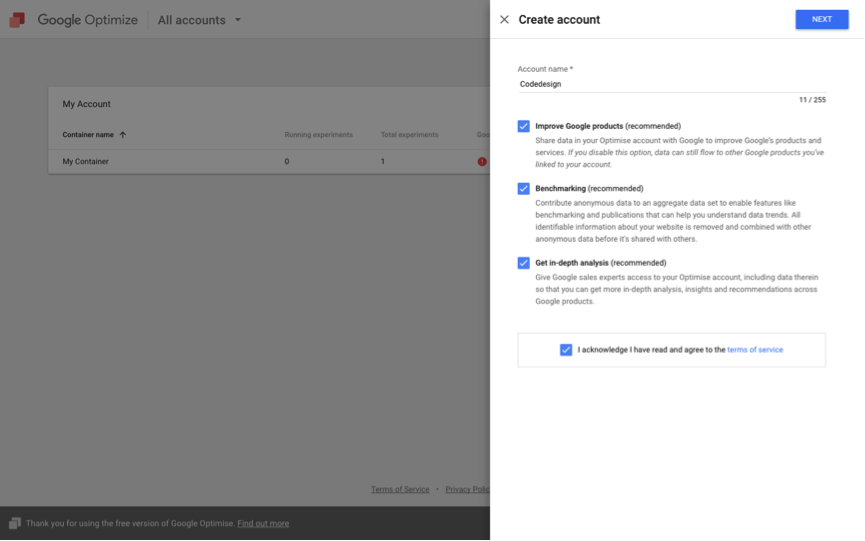Viewport: 865px width, 541px height.
Task: Click the Account name input field
Action: [x=671, y=84]
